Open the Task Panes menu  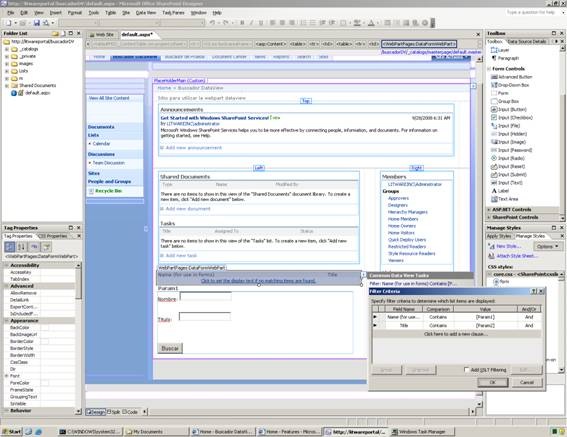coord(173,13)
